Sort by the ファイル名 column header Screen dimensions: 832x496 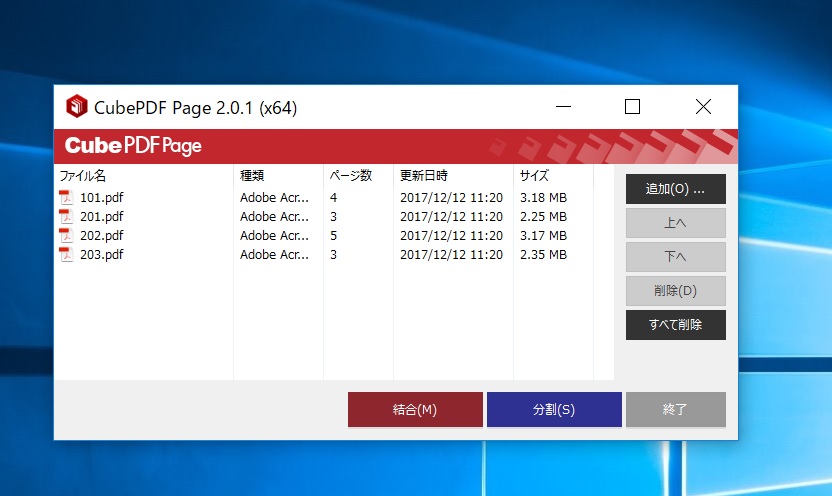(x=144, y=176)
